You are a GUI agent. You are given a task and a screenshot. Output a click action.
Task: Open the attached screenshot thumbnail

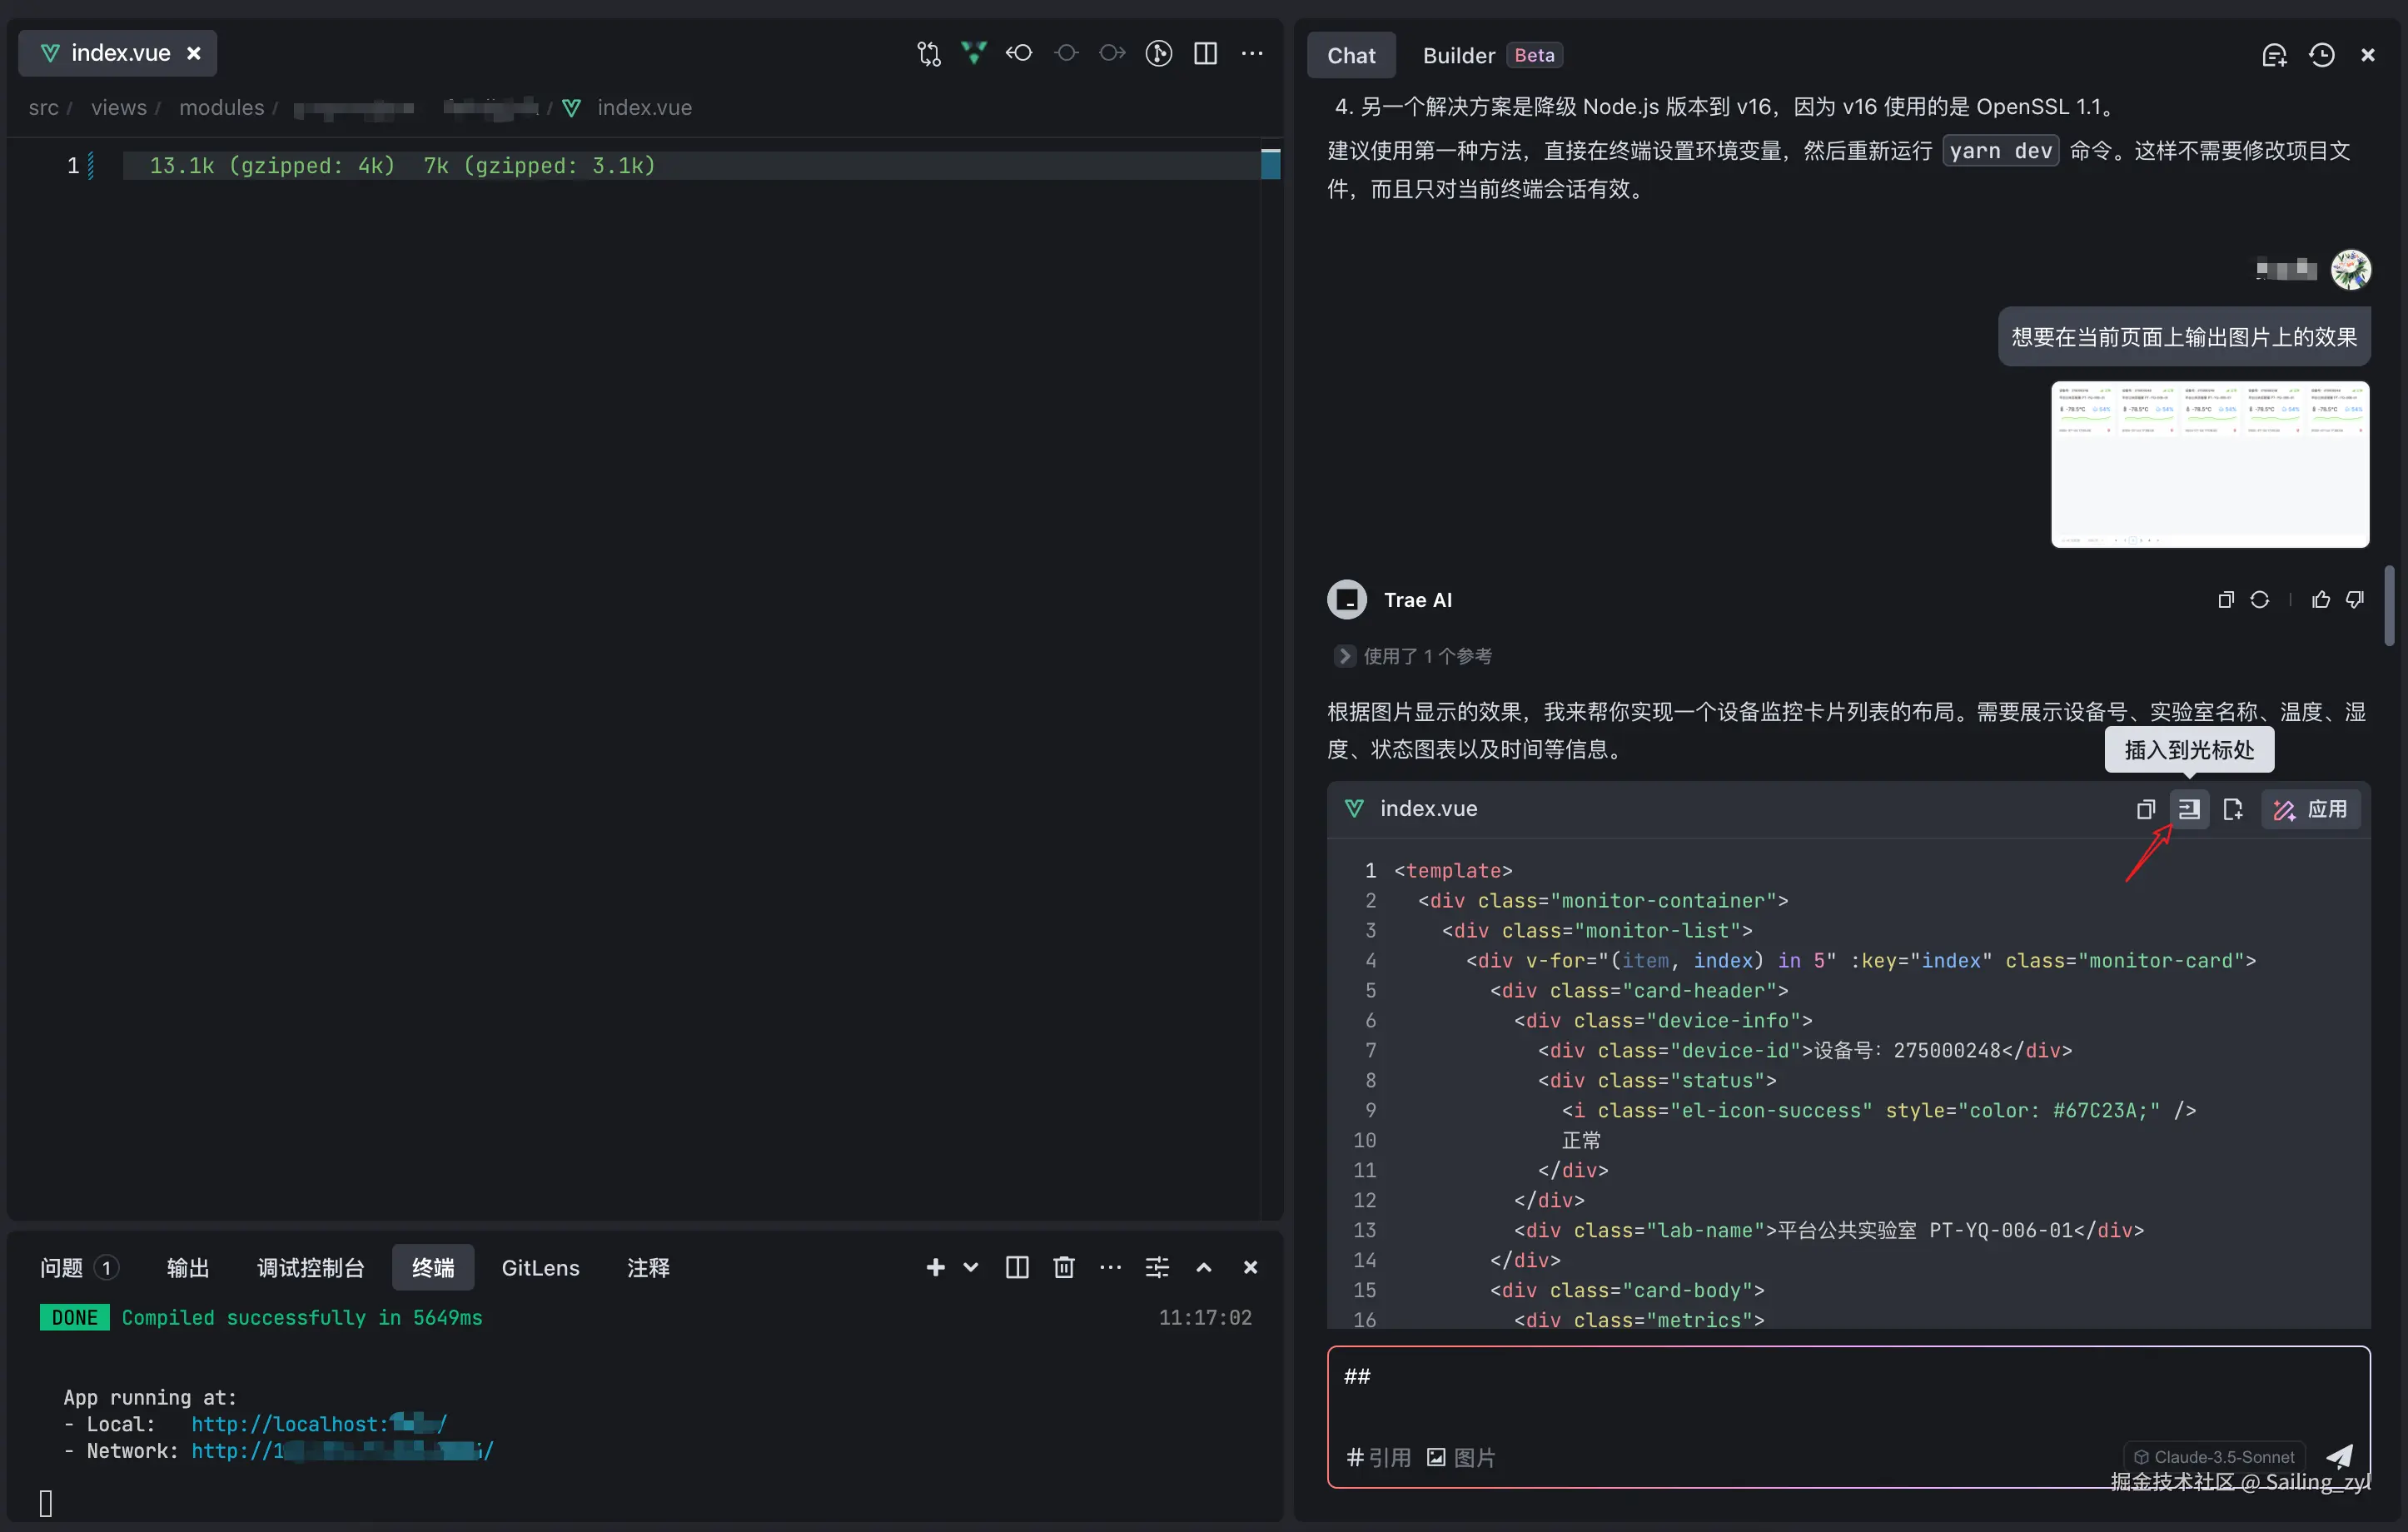pyautogui.click(x=2209, y=464)
